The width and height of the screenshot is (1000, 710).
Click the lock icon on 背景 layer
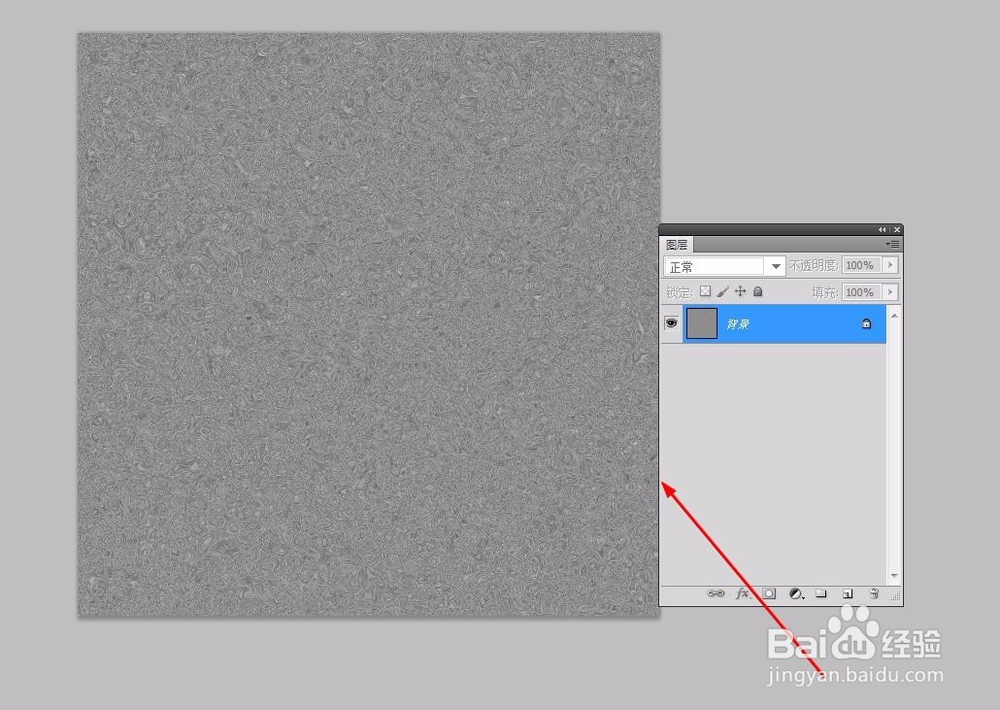866,323
